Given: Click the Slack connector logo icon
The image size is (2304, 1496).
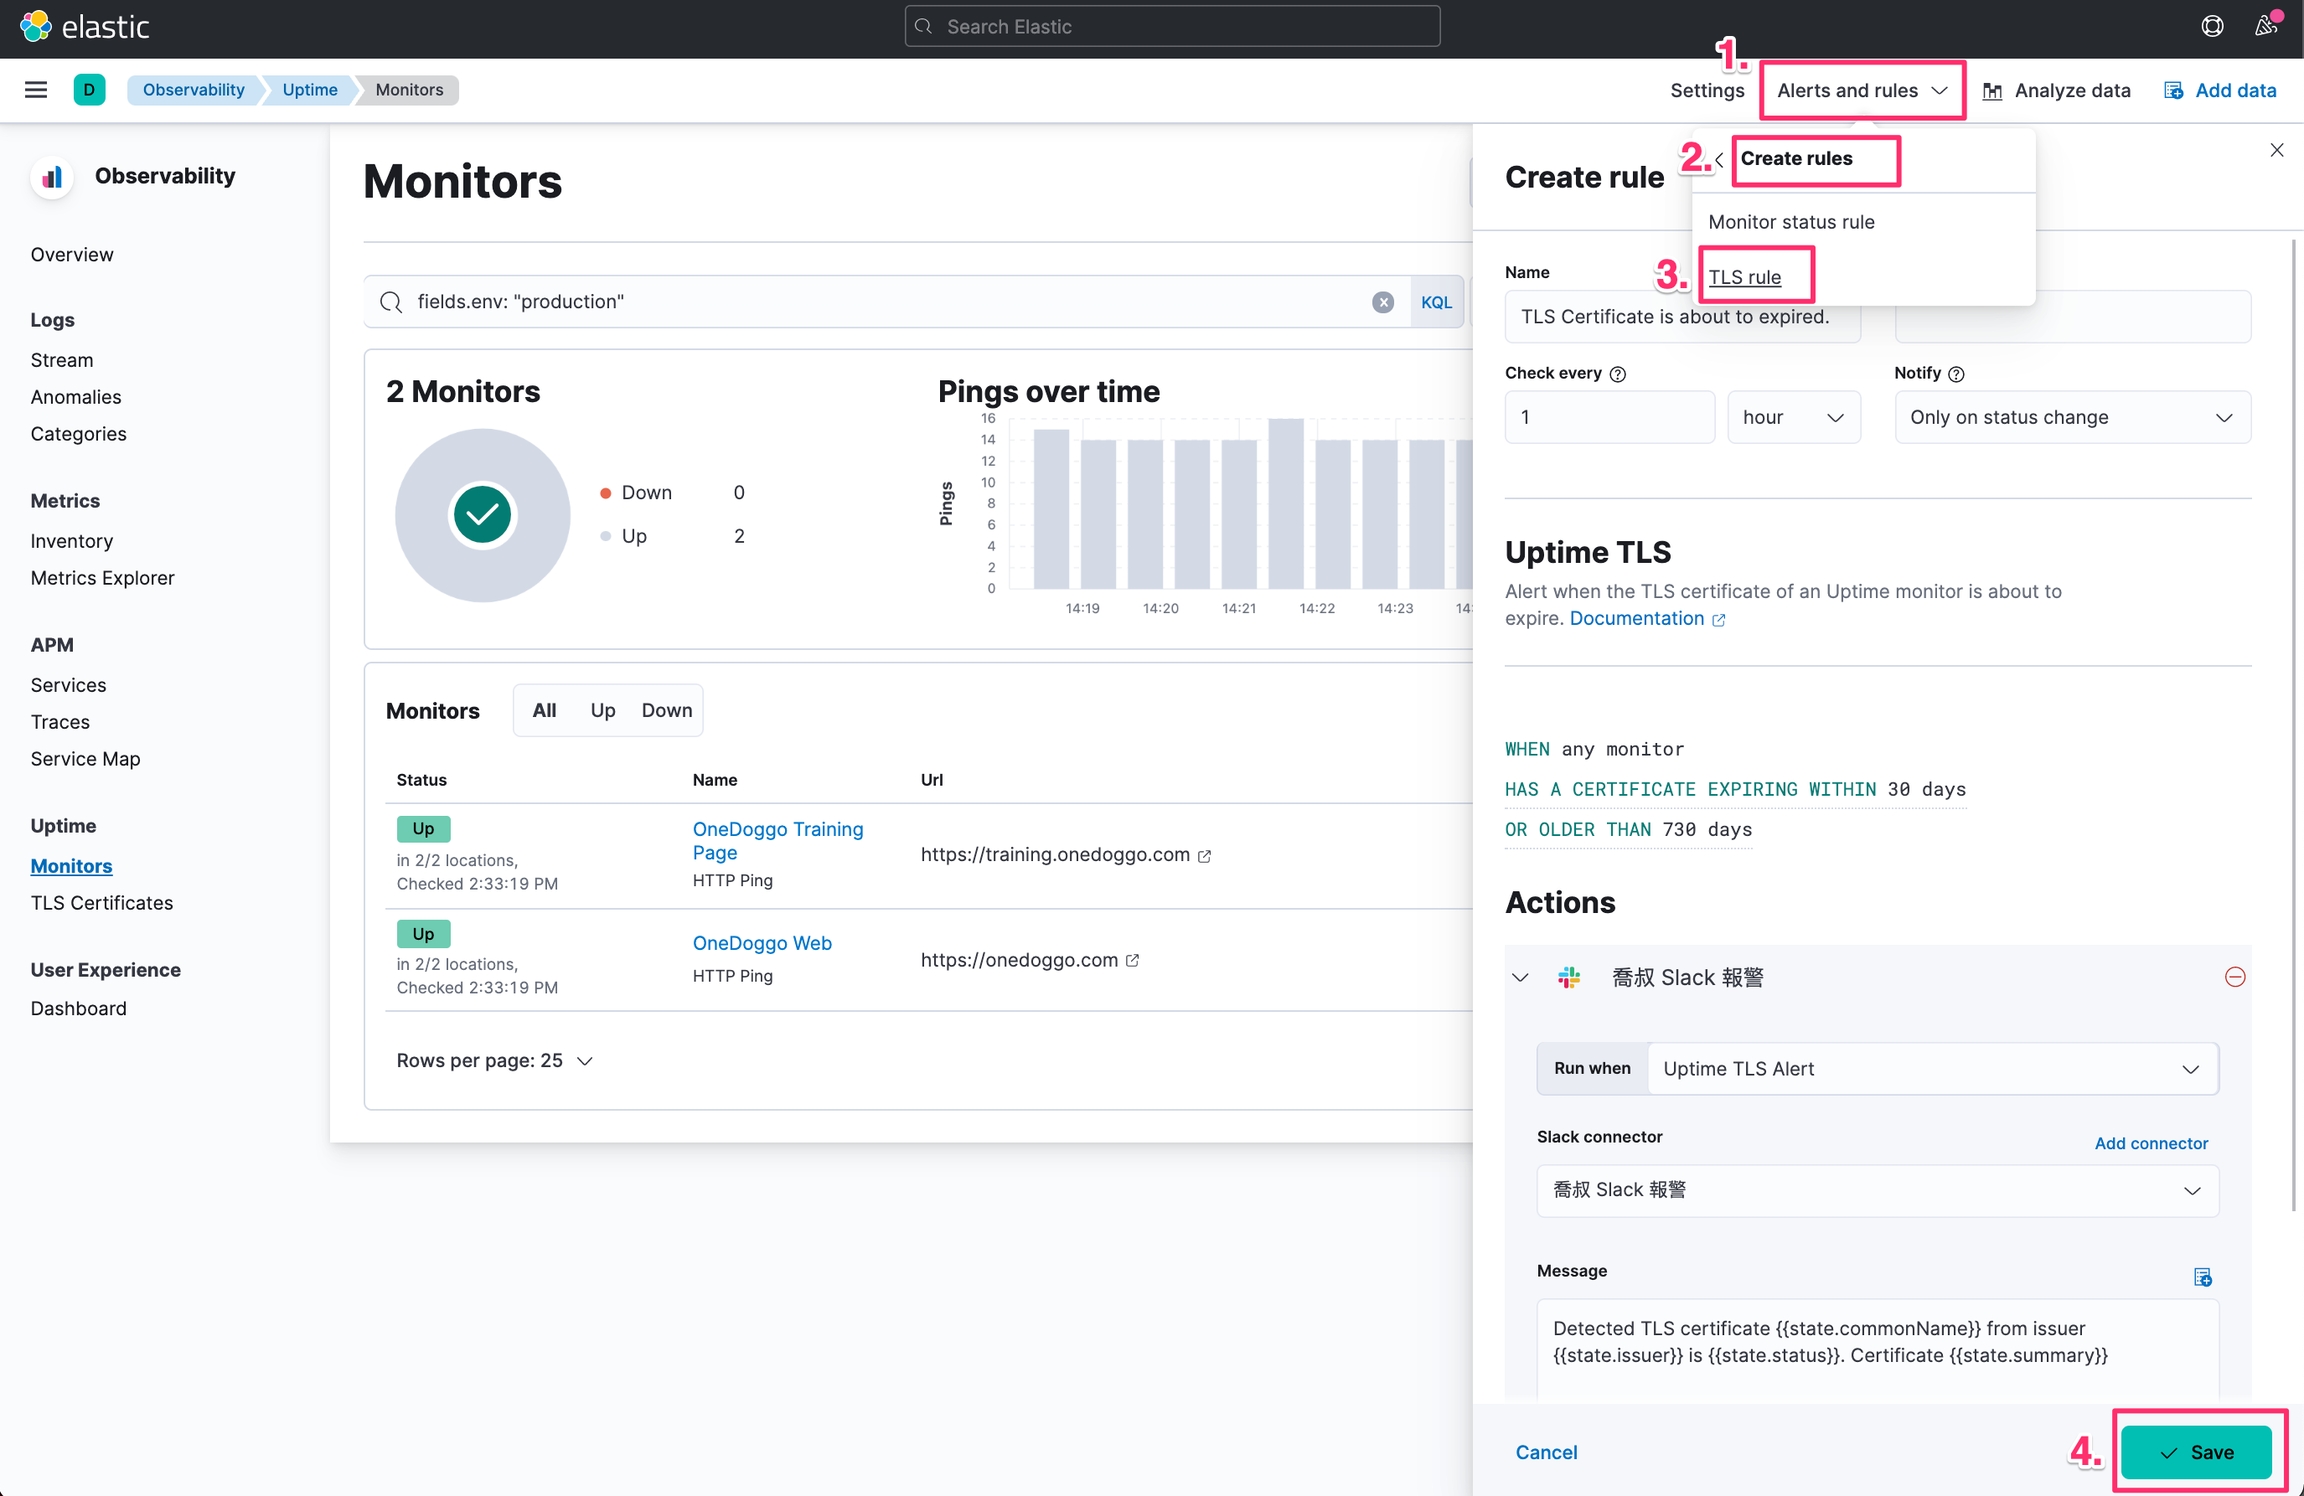Looking at the screenshot, I should pyautogui.click(x=1569, y=977).
